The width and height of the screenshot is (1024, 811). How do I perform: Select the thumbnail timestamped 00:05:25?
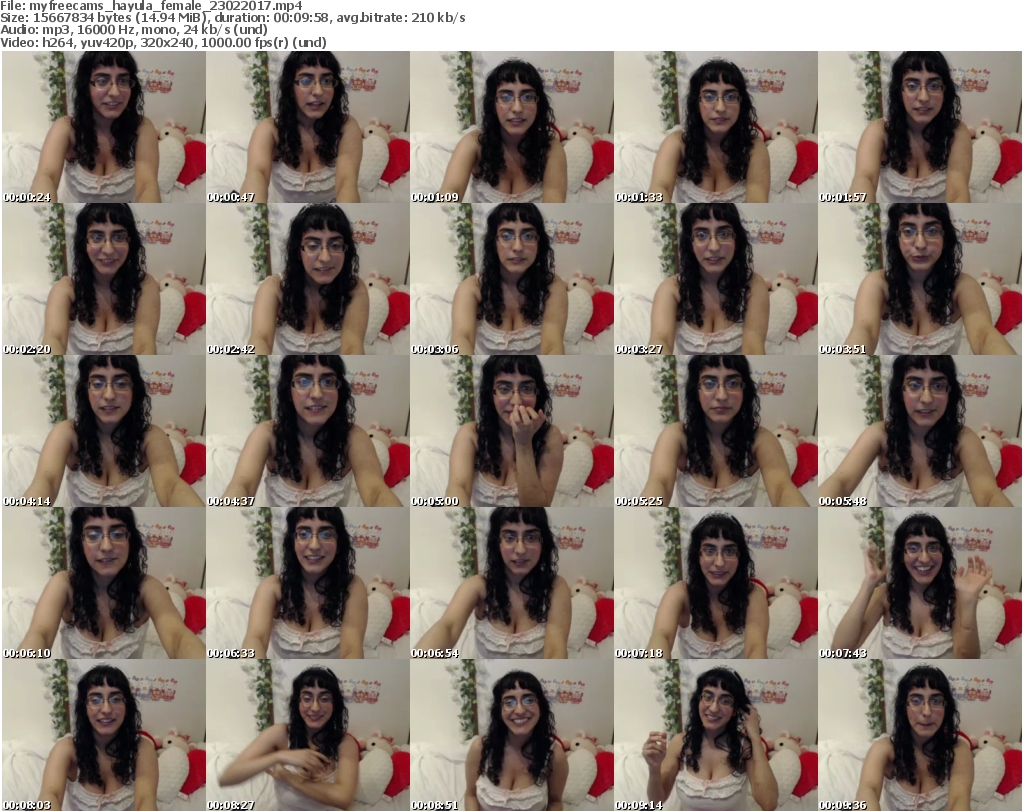(716, 432)
